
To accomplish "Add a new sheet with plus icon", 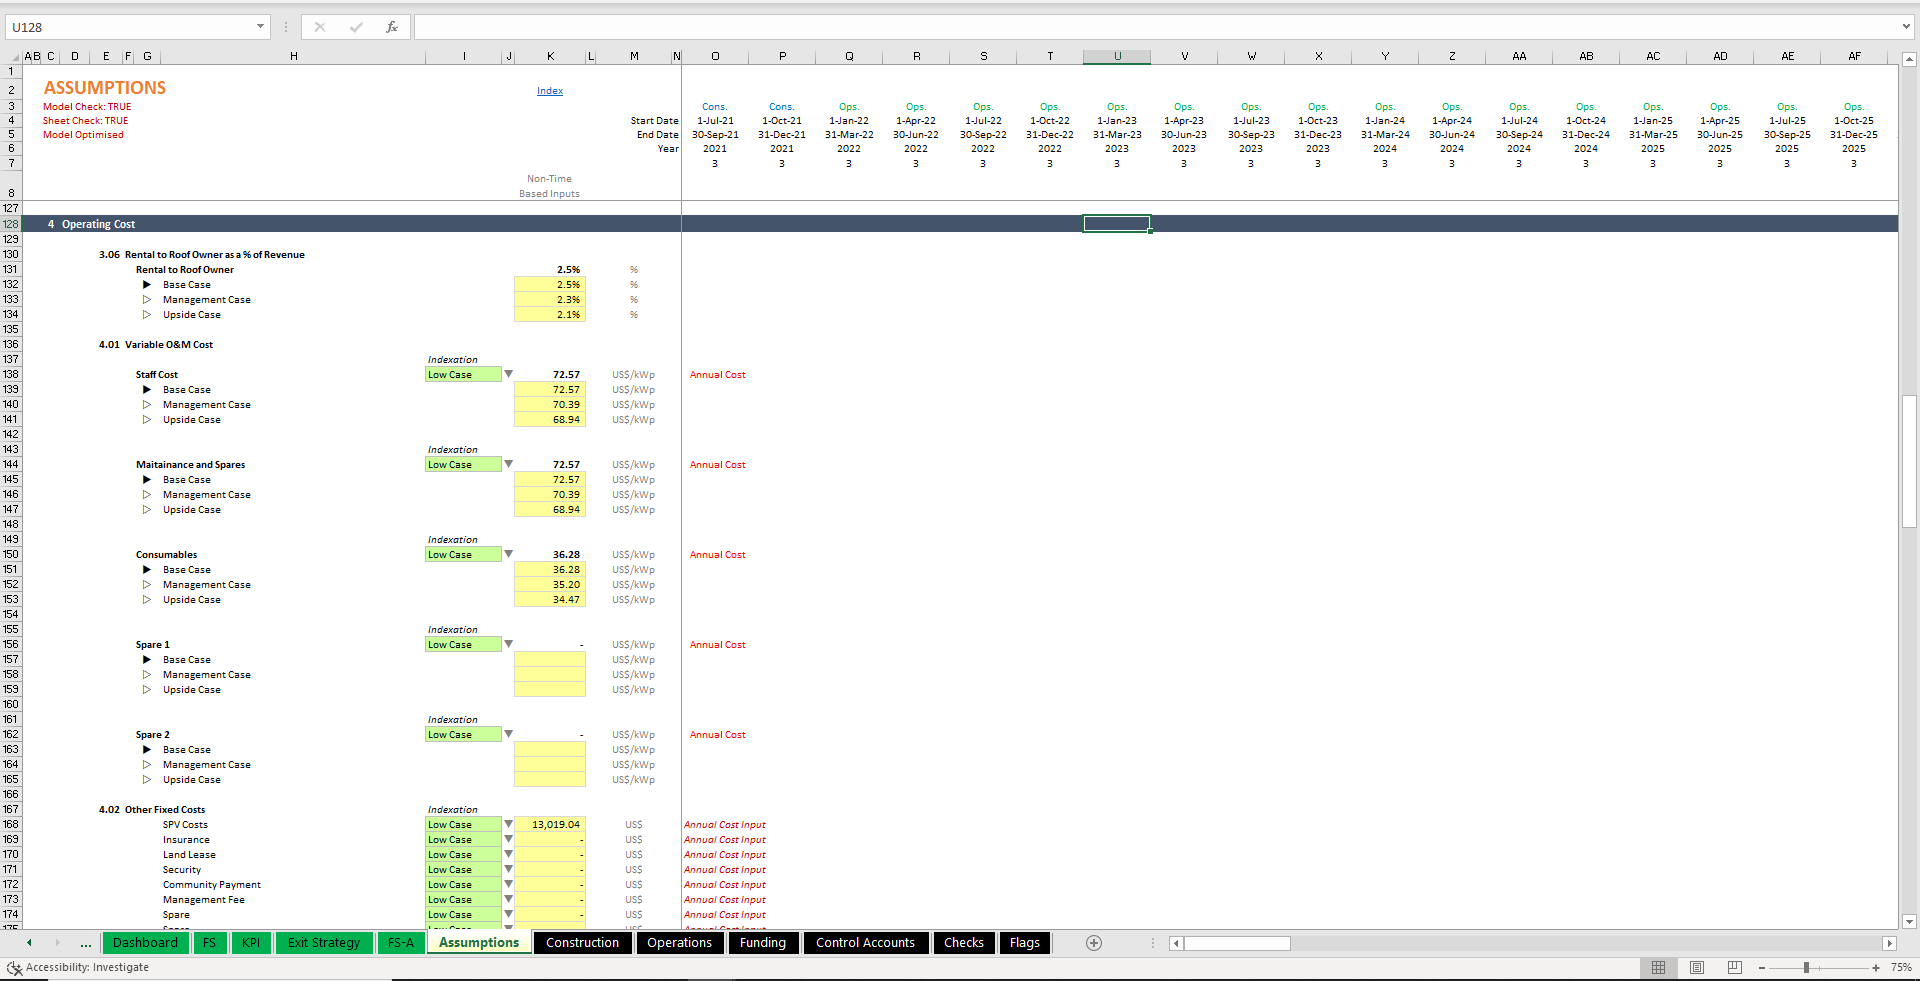I will (1094, 943).
